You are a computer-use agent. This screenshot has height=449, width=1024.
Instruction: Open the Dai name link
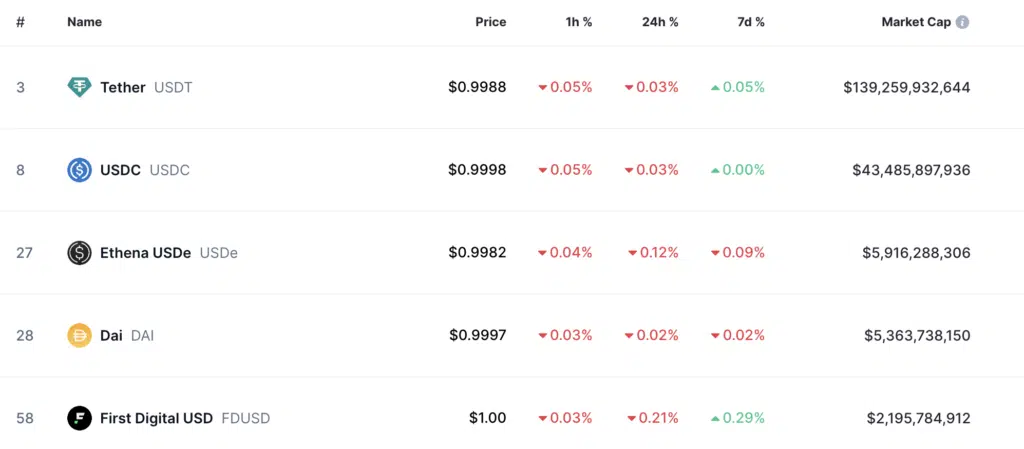(x=111, y=335)
